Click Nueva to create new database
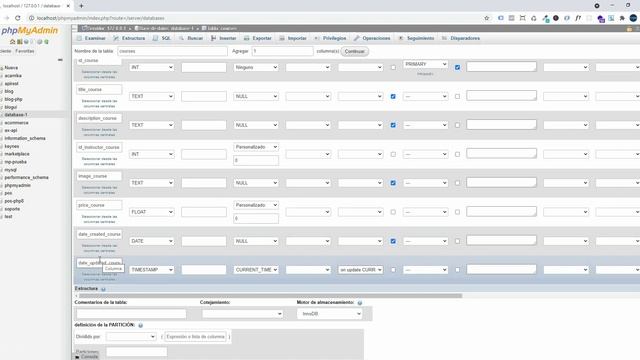The height and width of the screenshot is (360, 640). click(x=11, y=68)
